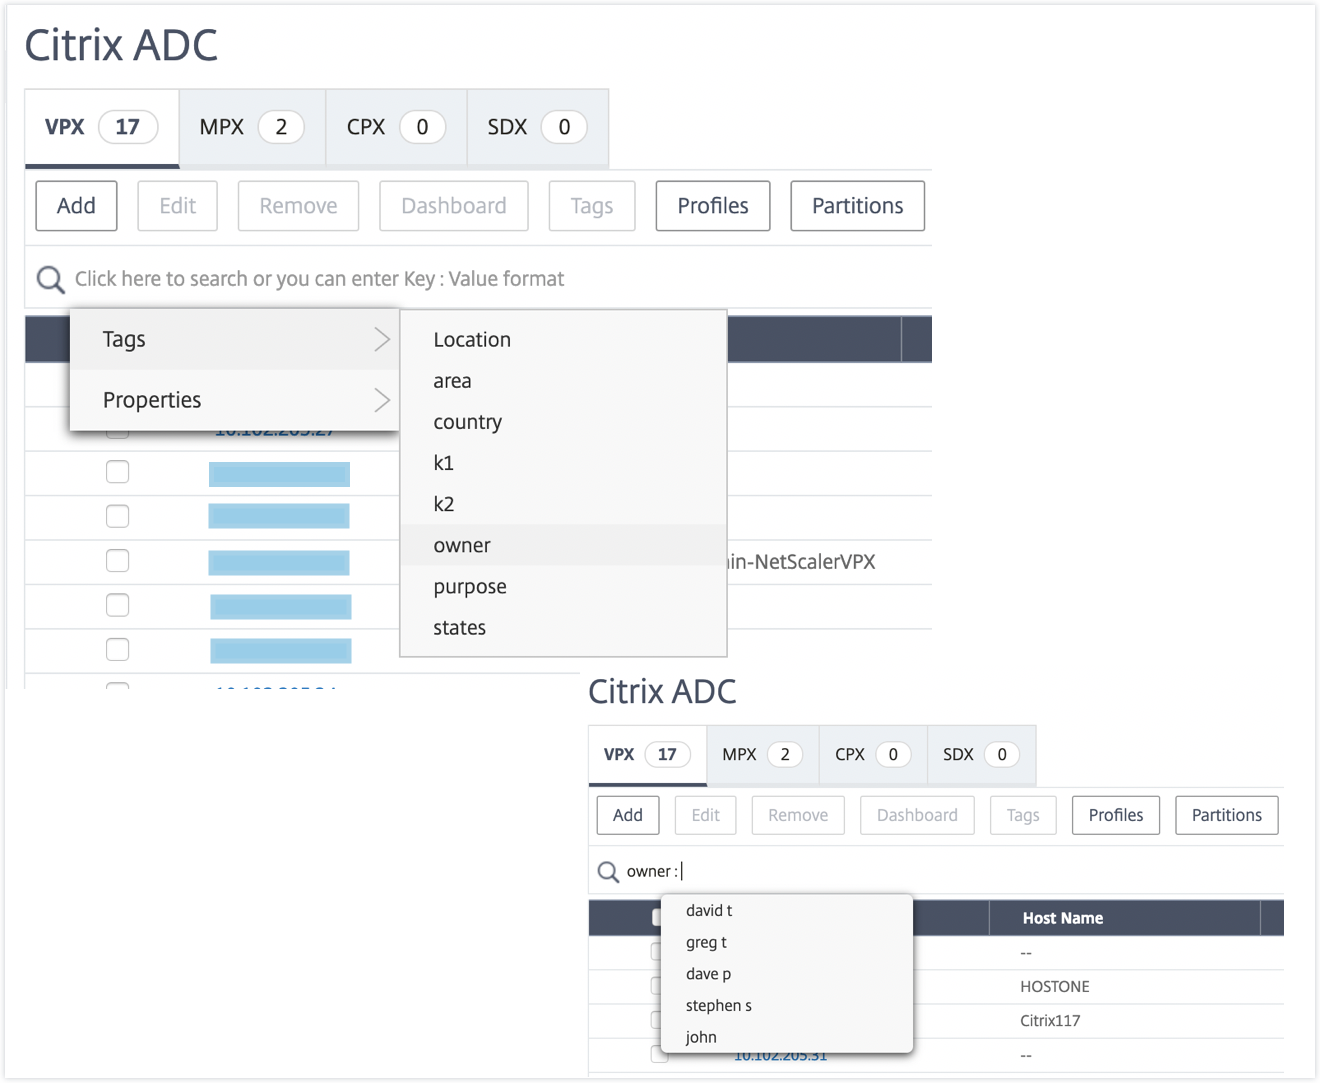The image size is (1320, 1083).
Task: Open the SDX tab in lower panel
Action: (x=981, y=755)
